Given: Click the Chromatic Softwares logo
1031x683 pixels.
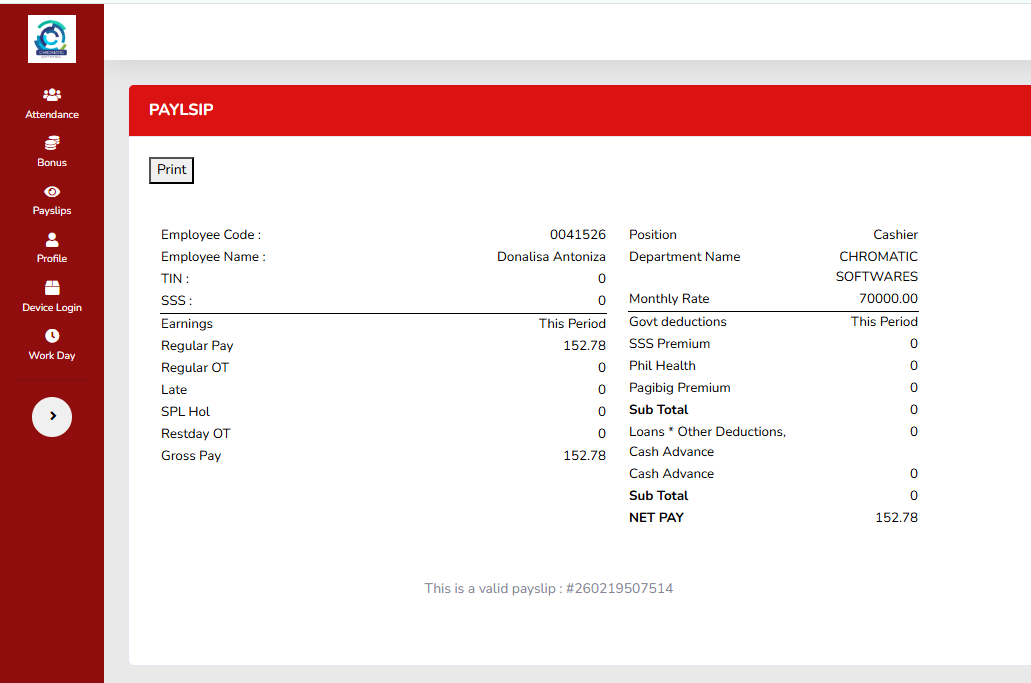Looking at the screenshot, I should 52,39.
